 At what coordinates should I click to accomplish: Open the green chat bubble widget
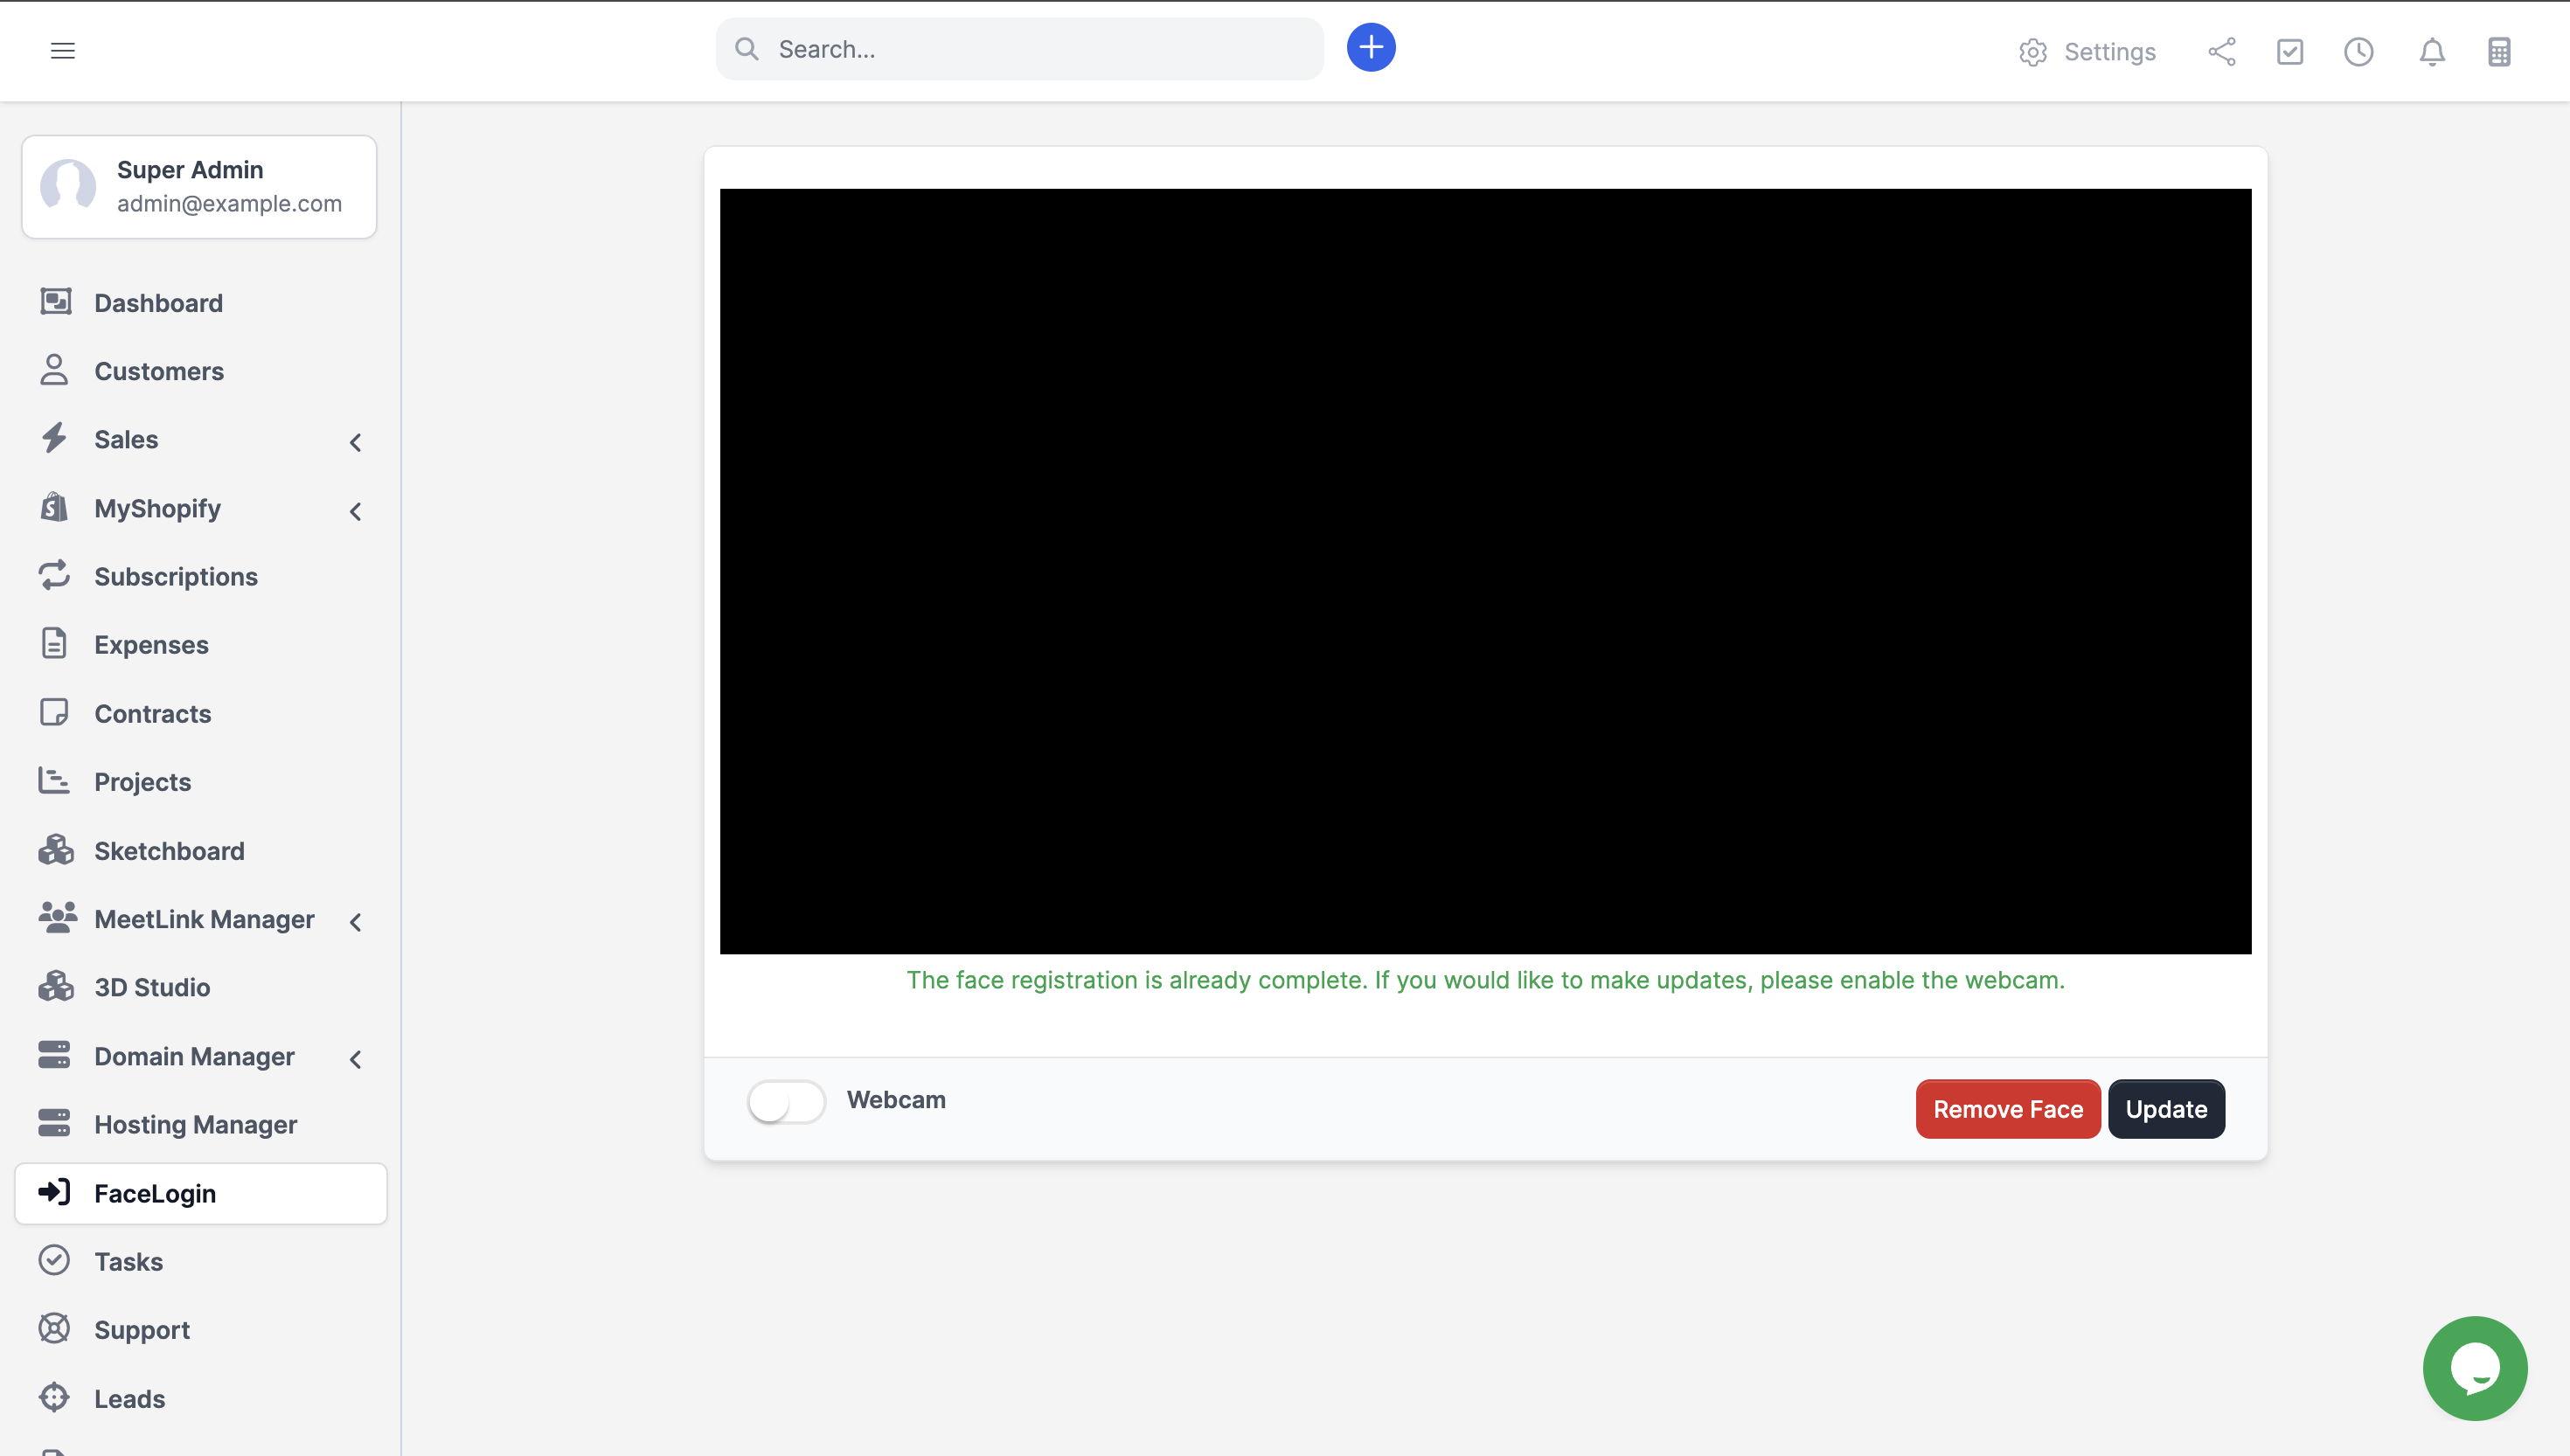pos(2475,1368)
